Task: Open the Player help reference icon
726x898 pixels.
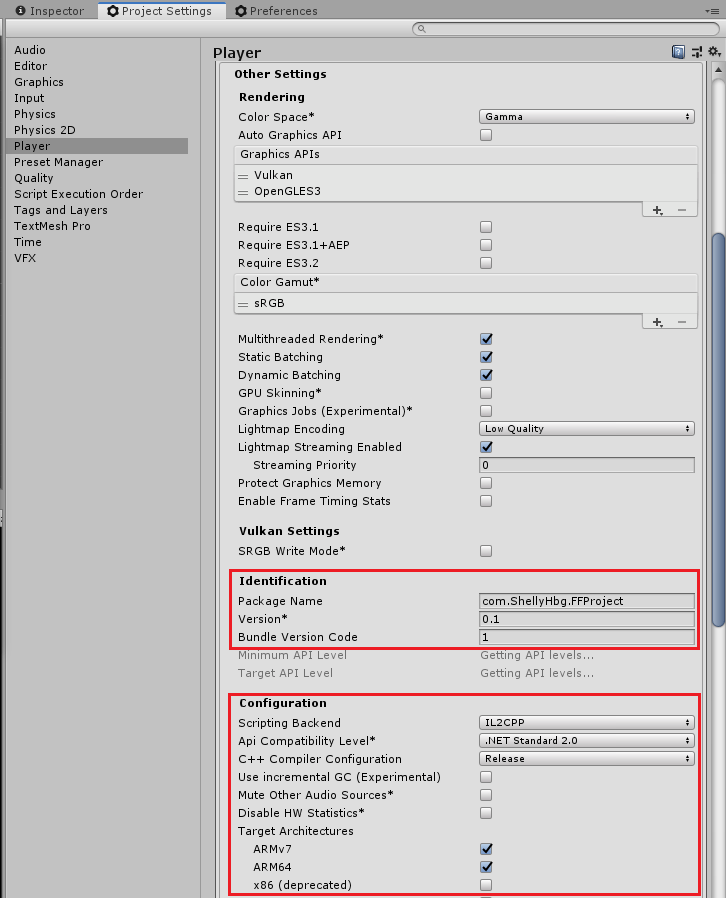Action: [x=679, y=52]
